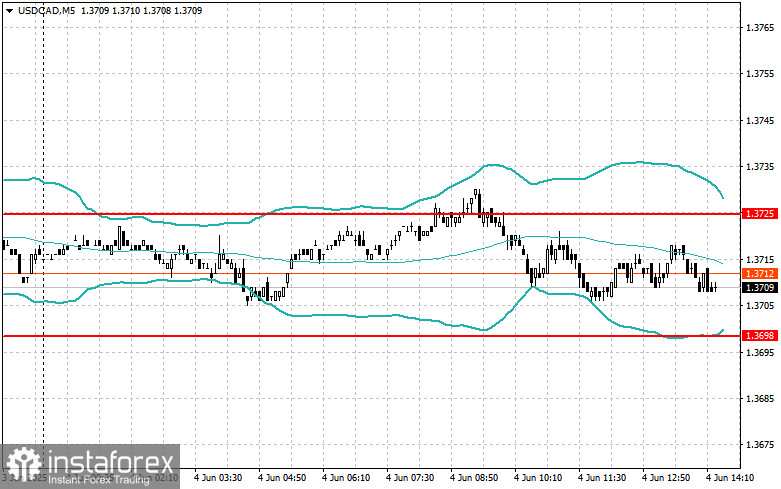
Task: Click the 1.3685 price axis value
Action: point(760,399)
